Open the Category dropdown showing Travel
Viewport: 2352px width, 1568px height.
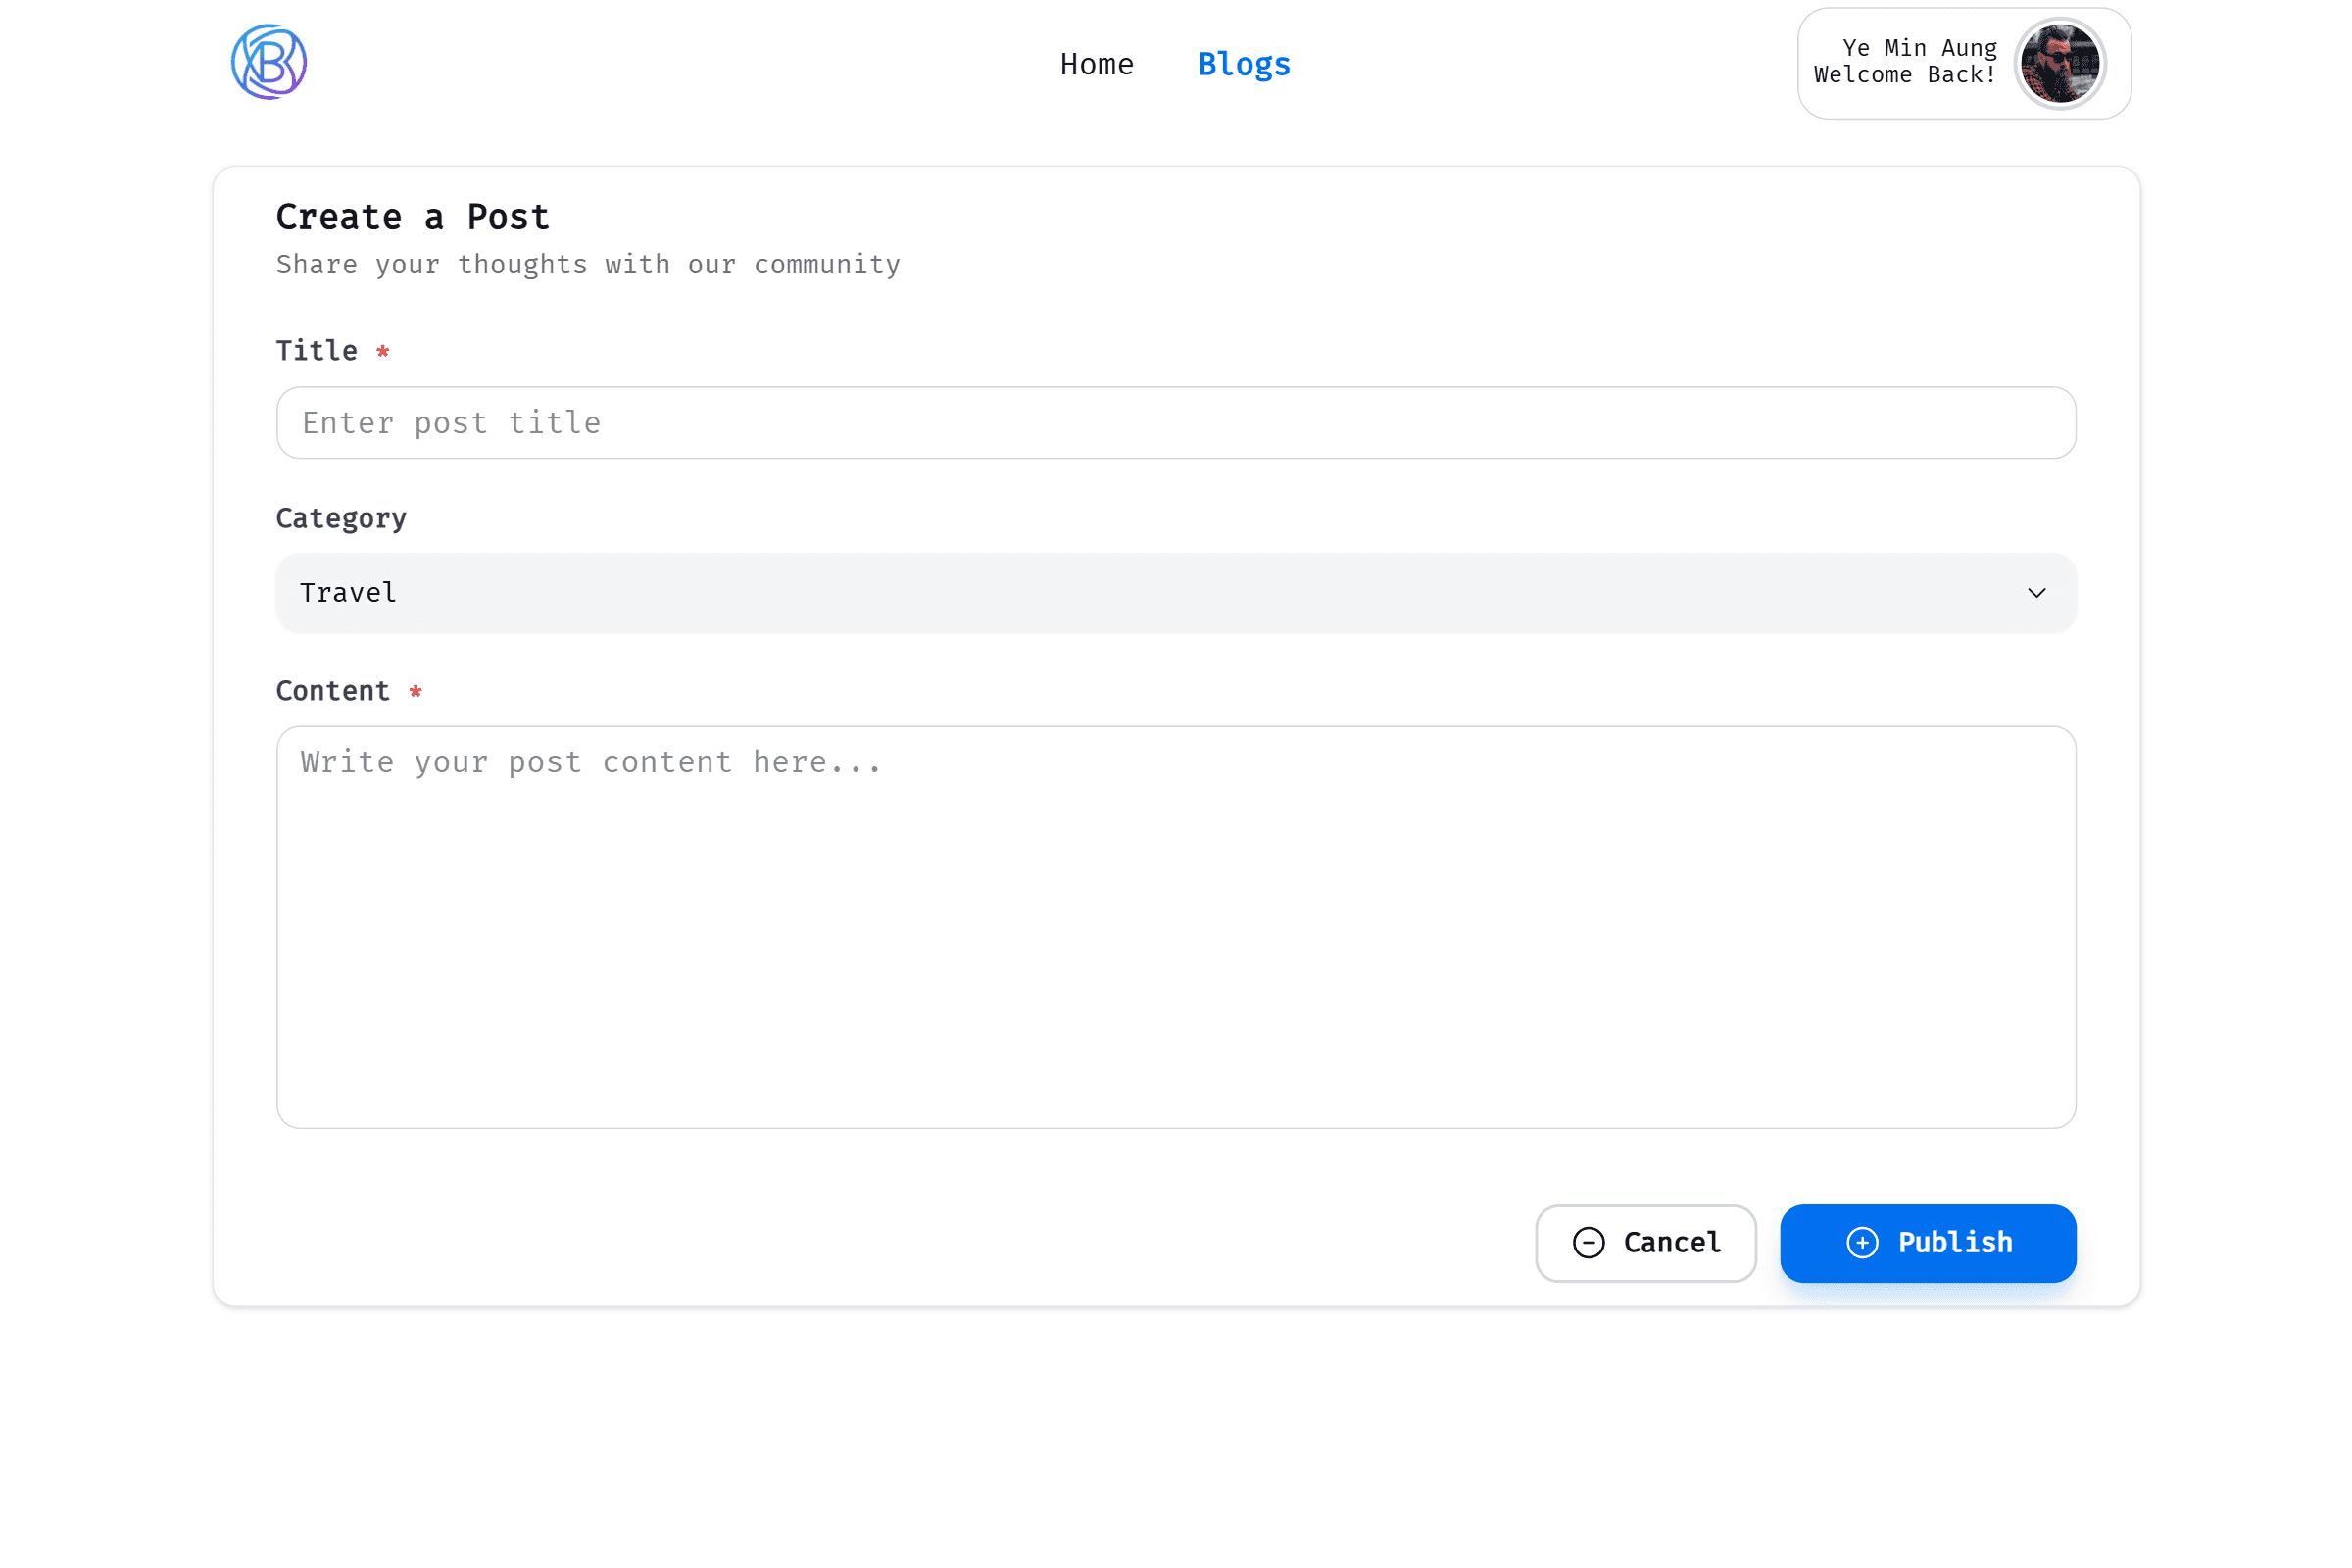coord(1176,593)
